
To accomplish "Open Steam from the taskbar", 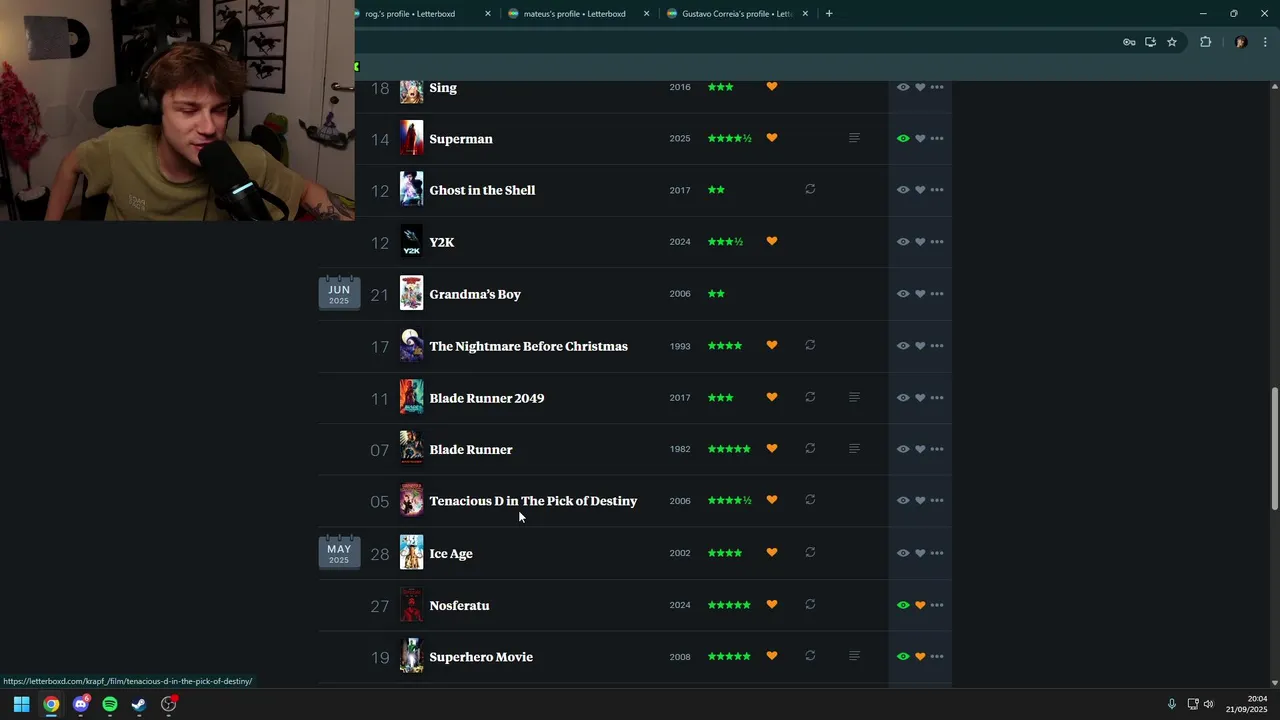I will [x=139, y=704].
